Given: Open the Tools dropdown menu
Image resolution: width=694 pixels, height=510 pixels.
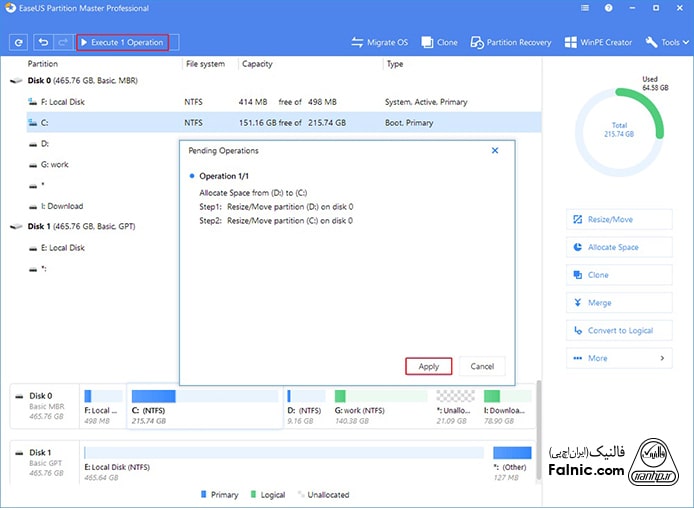Looking at the screenshot, I should [x=668, y=43].
